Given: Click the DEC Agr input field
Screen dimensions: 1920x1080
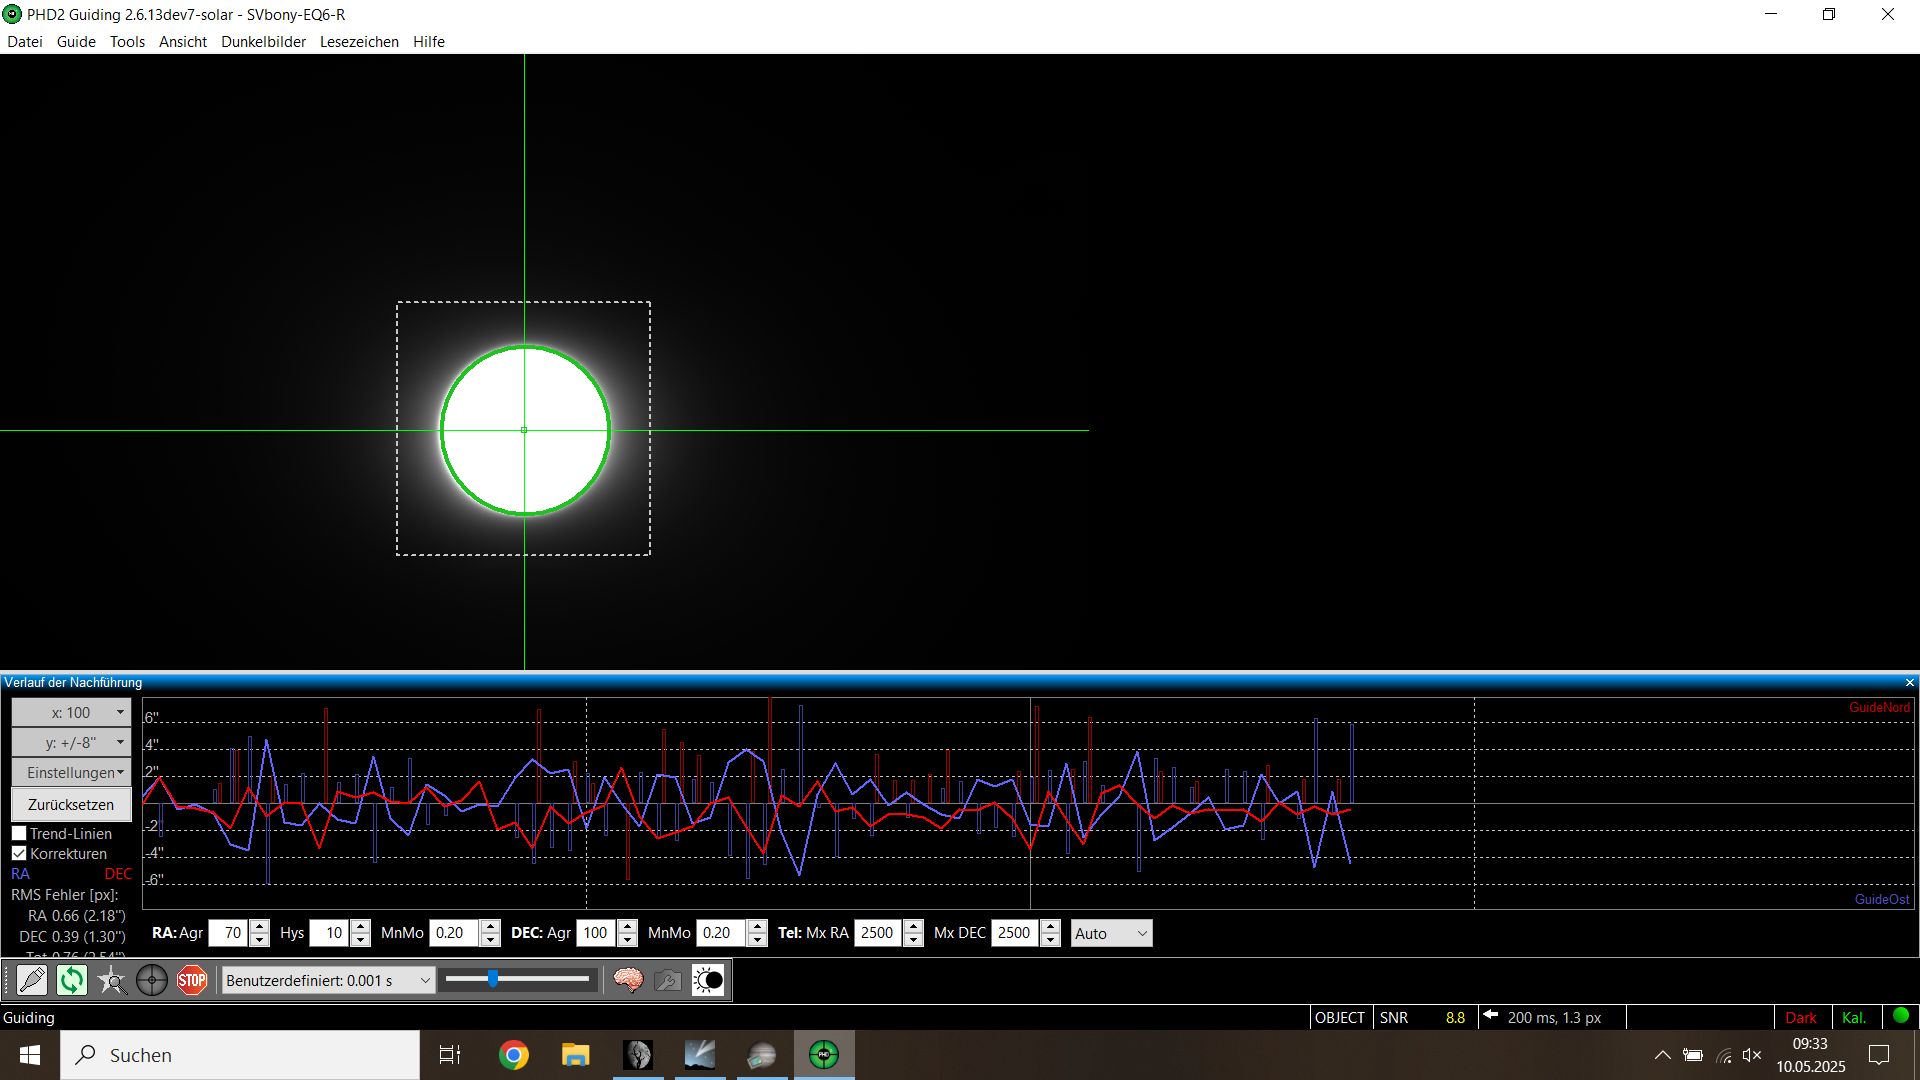Looking at the screenshot, I should (597, 933).
